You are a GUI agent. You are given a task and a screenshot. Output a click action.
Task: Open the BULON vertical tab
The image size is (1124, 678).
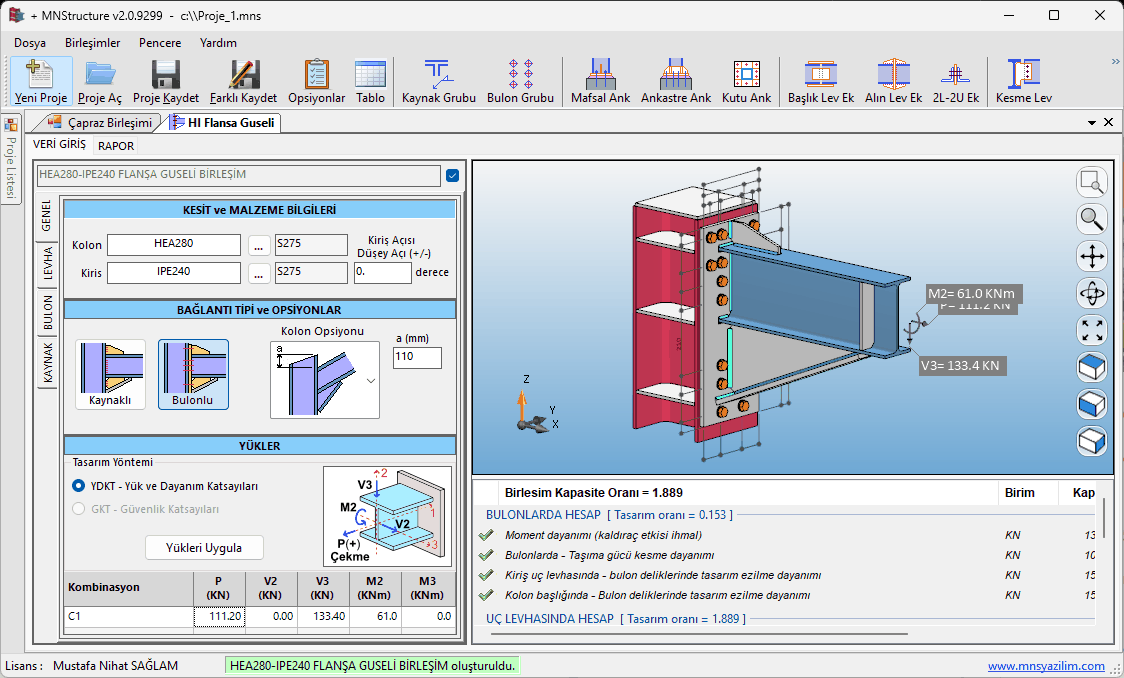47,312
